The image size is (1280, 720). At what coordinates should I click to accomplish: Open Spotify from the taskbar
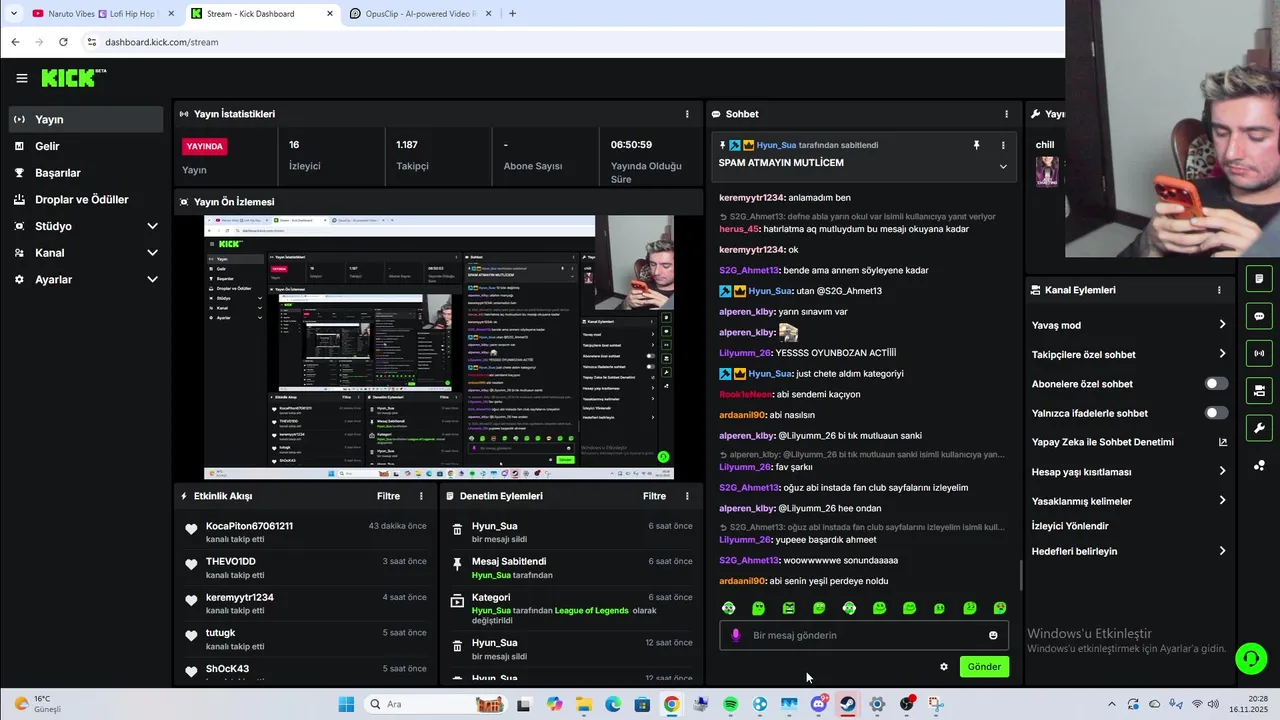pos(730,704)
